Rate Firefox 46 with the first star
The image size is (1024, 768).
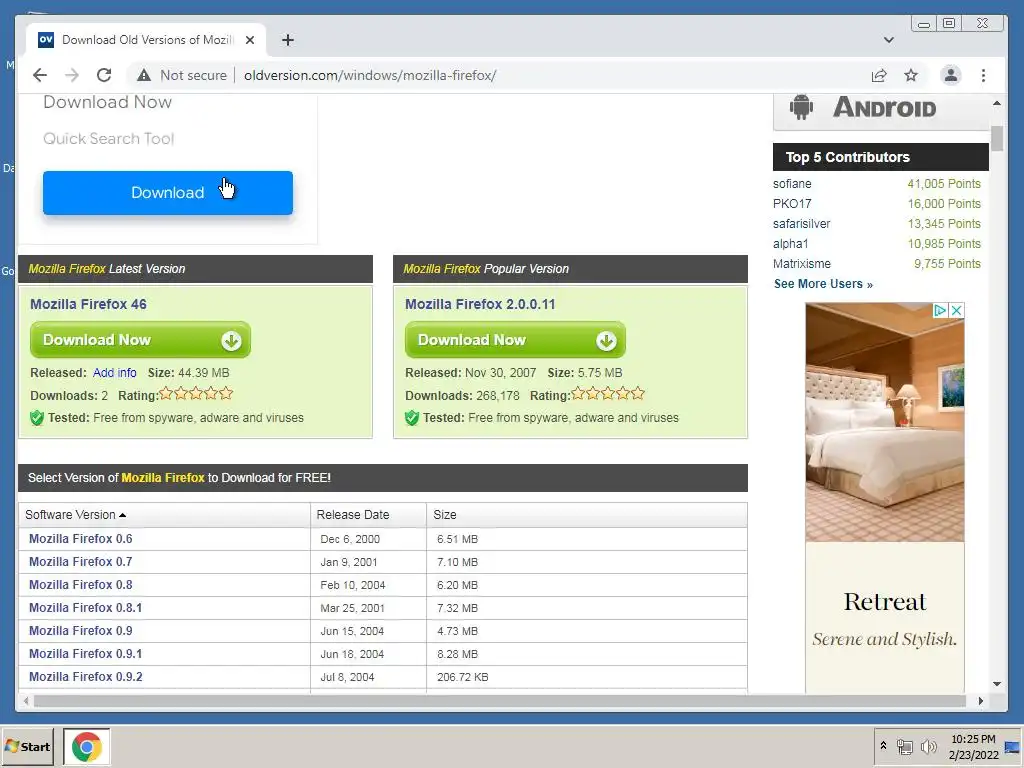coord(167,393)
